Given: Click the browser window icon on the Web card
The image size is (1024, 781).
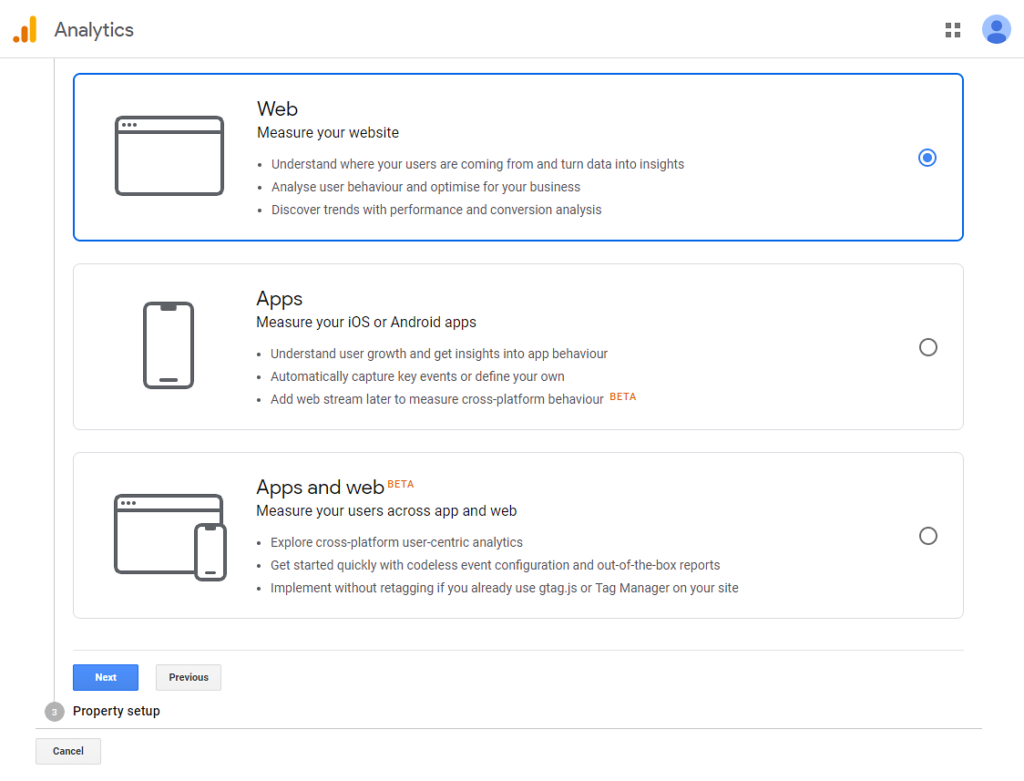Looking at the screenshot, I should point(169,156).
